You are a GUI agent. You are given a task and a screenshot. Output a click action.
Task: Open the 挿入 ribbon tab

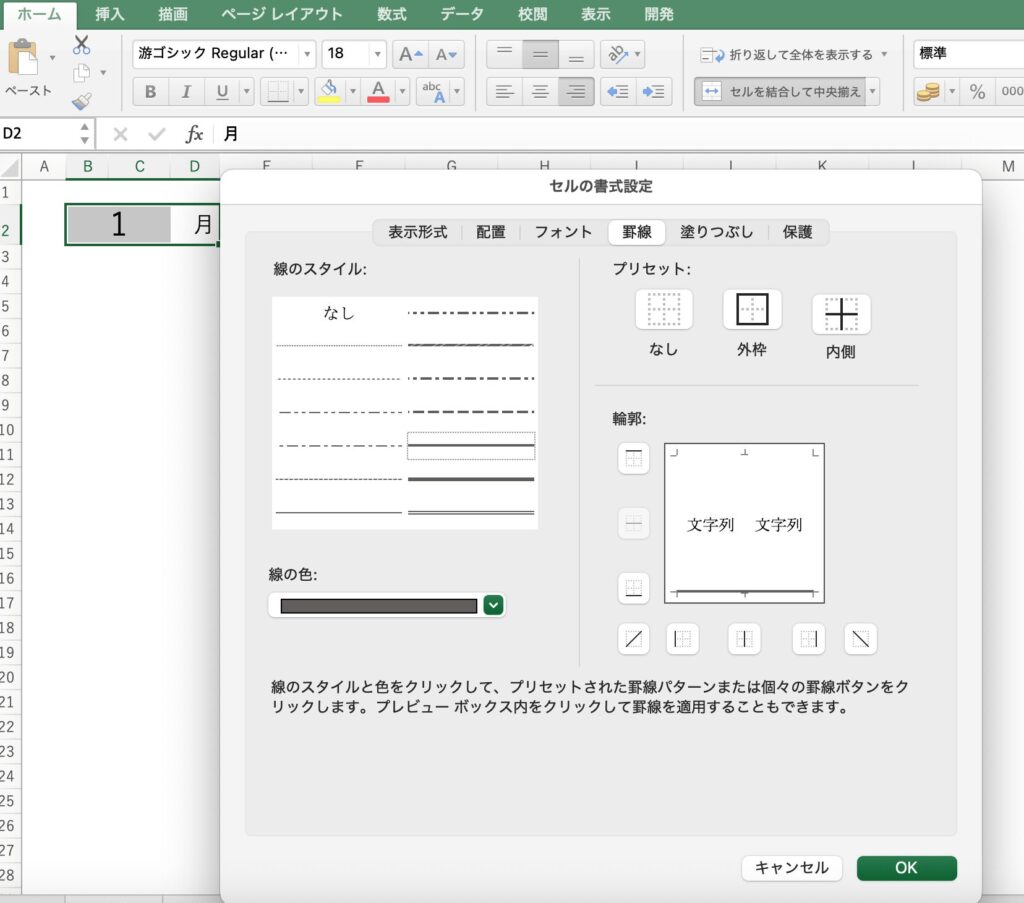[109, 14]
